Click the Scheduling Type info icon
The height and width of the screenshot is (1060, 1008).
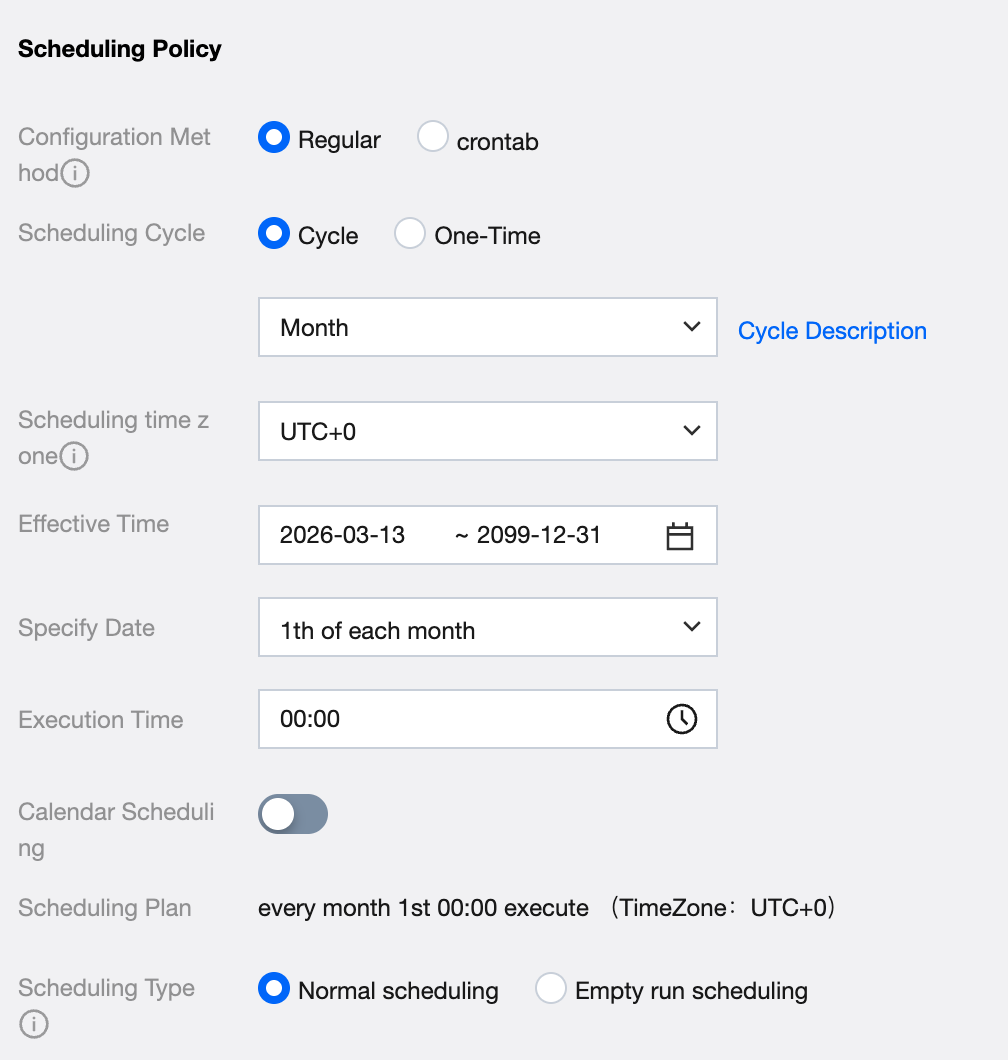coord(34,1025)
